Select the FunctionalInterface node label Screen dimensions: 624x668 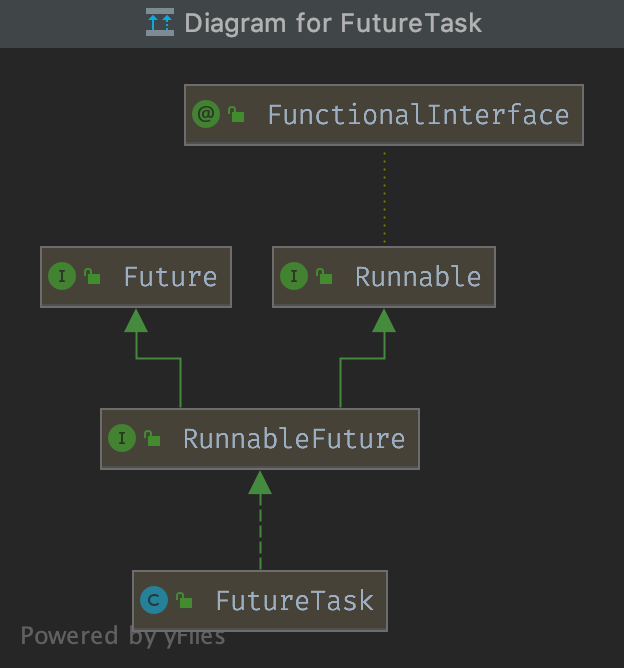coord(418,115)
